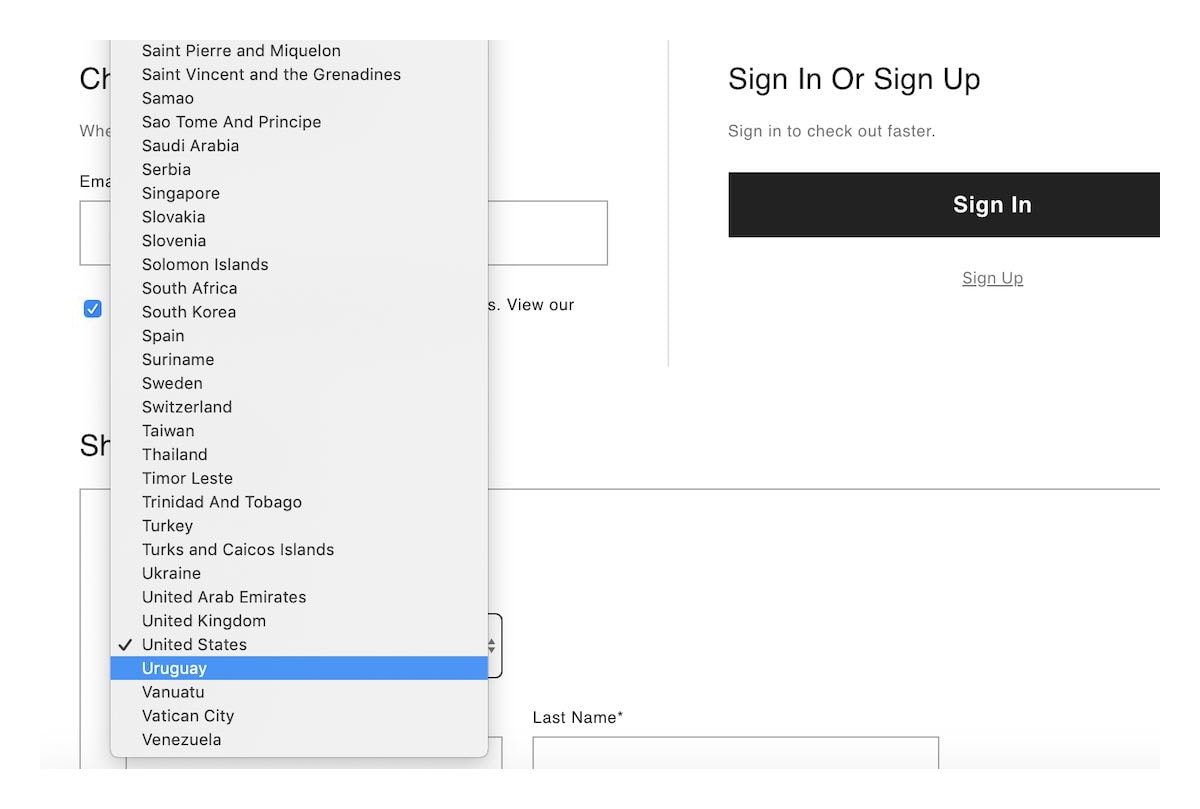
Task: Select United Arab Emirates from the dropdown
Action: click(x=223, y=596)
